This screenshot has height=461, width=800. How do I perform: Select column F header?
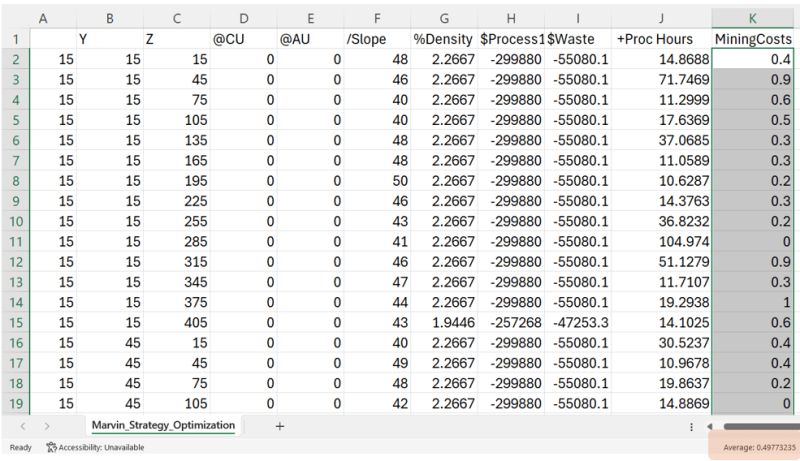pyautogui.click(x=378, y=19)
